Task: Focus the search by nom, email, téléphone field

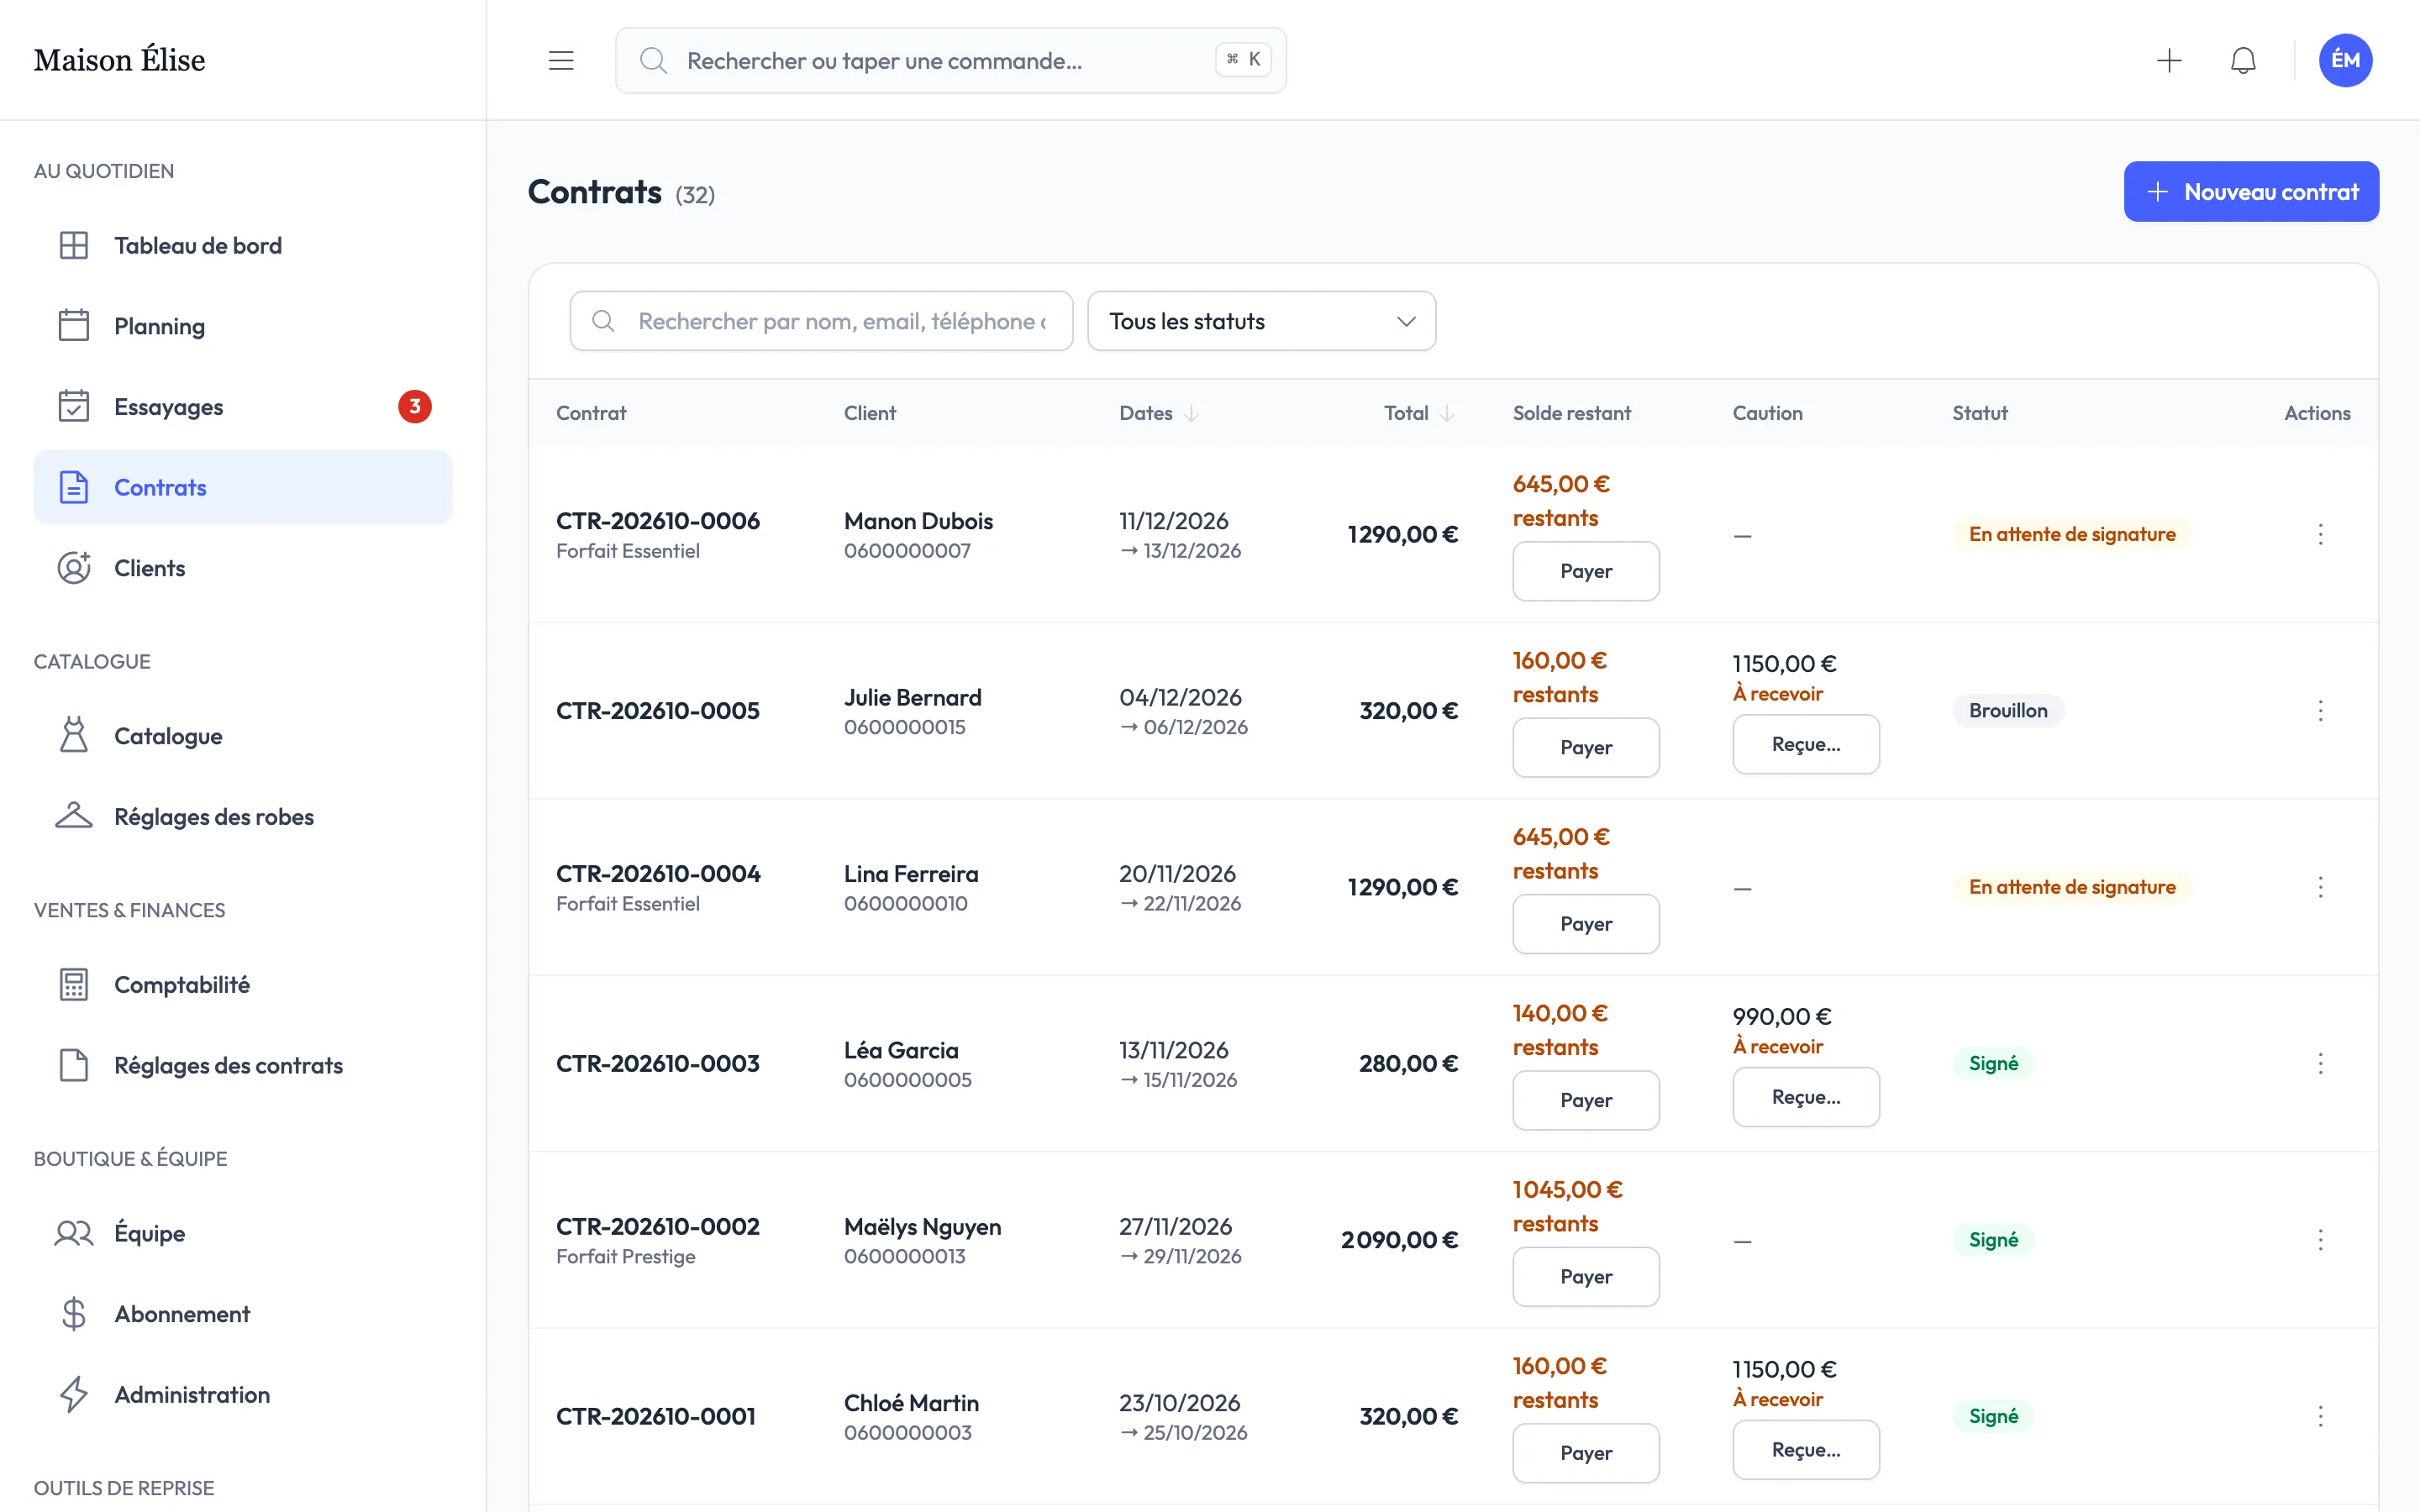Action: click(x=821, y=321)
